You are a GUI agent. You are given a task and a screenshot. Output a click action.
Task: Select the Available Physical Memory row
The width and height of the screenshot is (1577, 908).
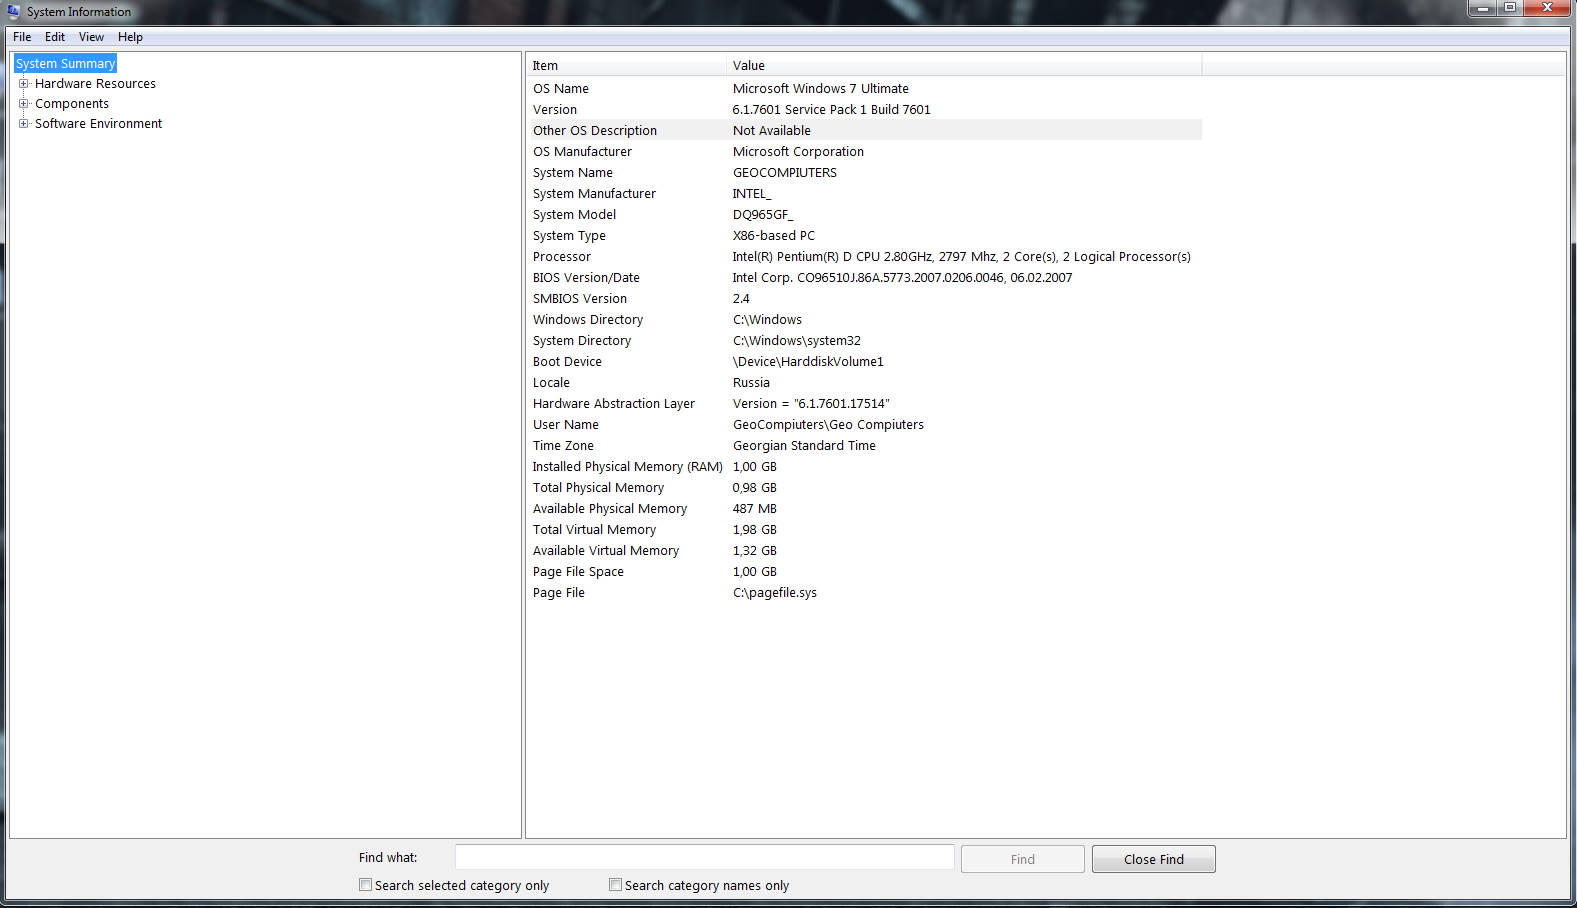[864, 509]
